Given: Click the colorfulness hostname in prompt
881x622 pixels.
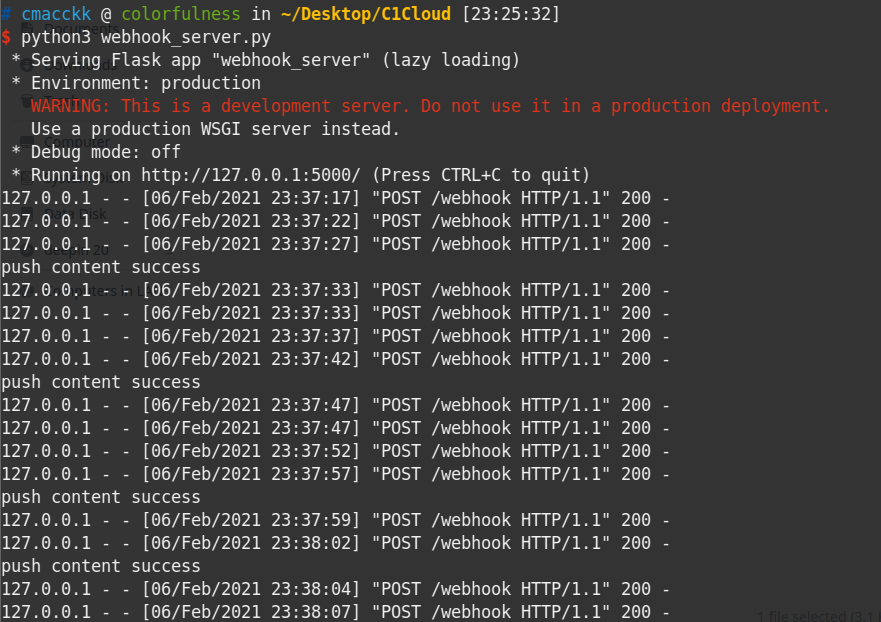Looking at the screenshot, I should pyautogui.click(x=181, y=14).
